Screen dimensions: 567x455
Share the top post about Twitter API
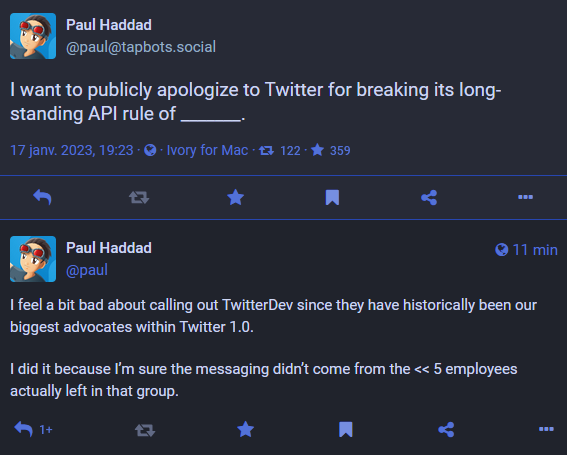[429, 197]
